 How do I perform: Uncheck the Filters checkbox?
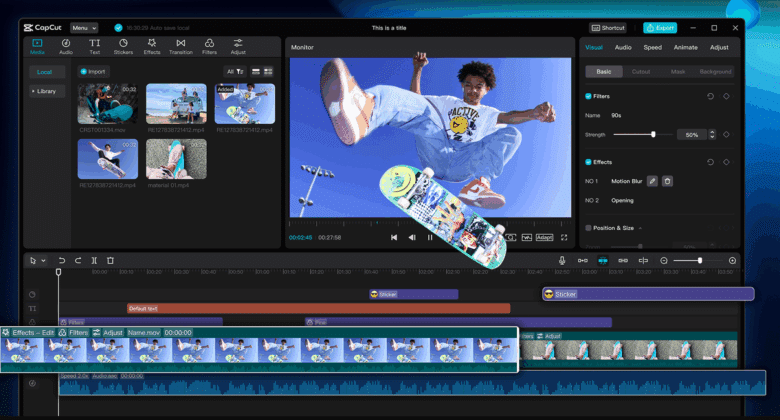[x=587, y=96]
